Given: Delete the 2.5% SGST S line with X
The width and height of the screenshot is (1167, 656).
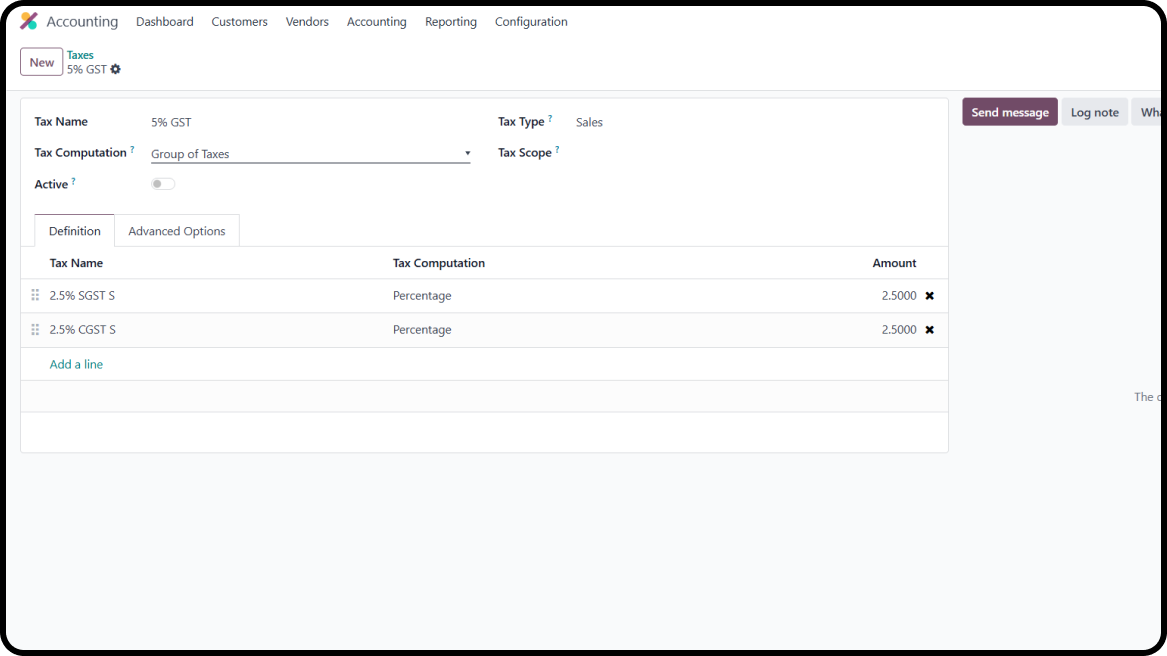Looking at the screenshot, I should pos(929,295).
